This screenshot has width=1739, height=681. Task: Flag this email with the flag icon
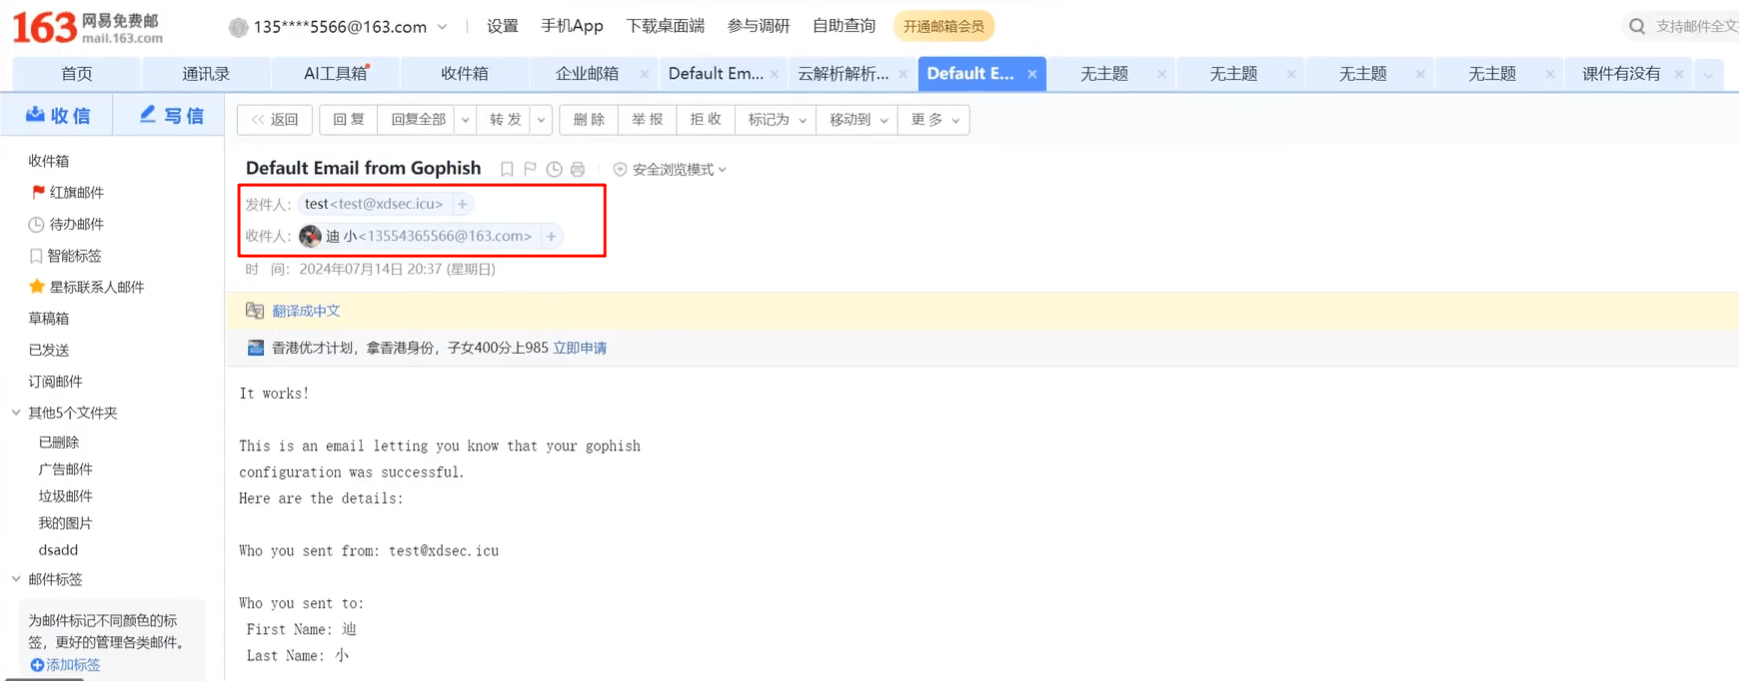[x=530, y=169]
